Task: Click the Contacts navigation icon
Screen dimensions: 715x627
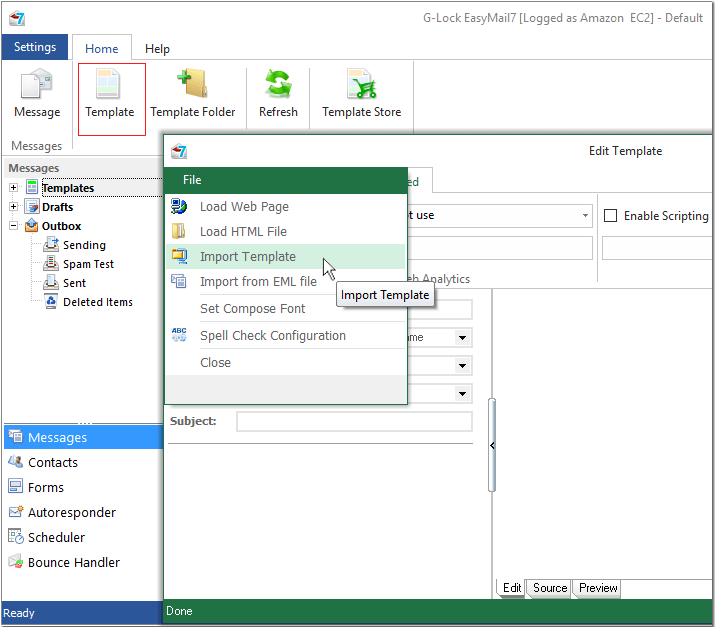Action: [16, 462]
